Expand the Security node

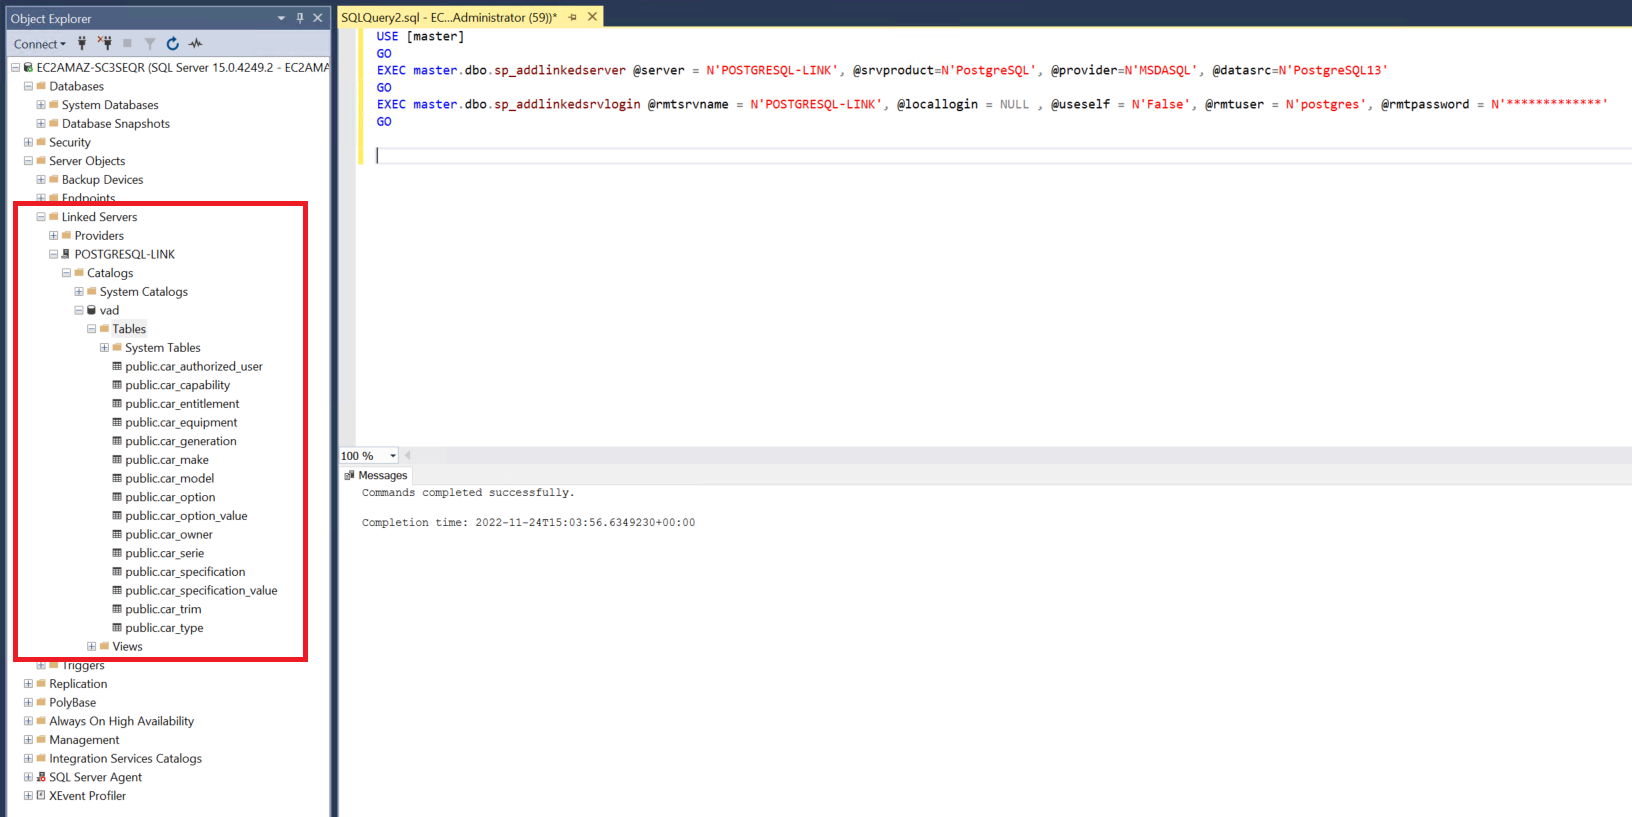tap(28, 142)
